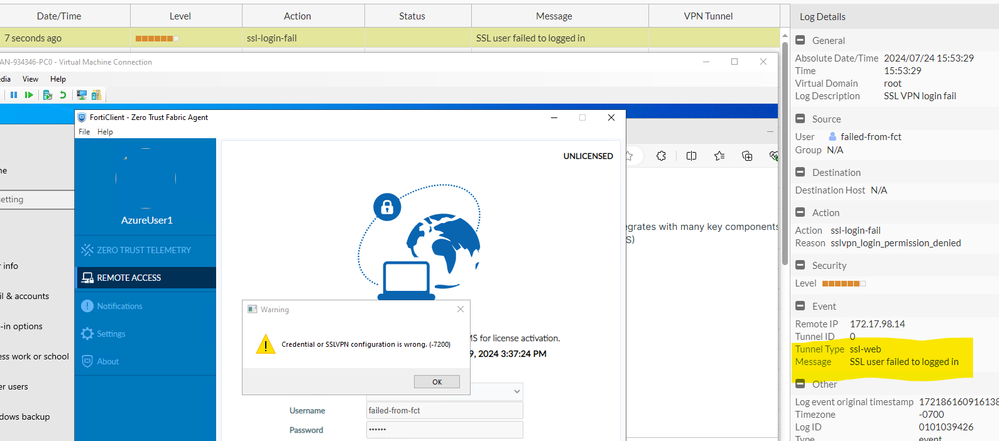Open the browser Collections icon
The height and width of the screenshot is (441, 999).
click(x=746, y=156)
